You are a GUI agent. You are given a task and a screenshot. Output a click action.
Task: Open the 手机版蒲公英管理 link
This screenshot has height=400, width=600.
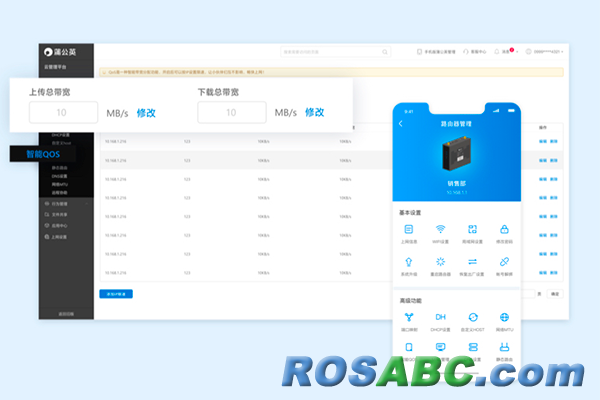pos(436,52)
